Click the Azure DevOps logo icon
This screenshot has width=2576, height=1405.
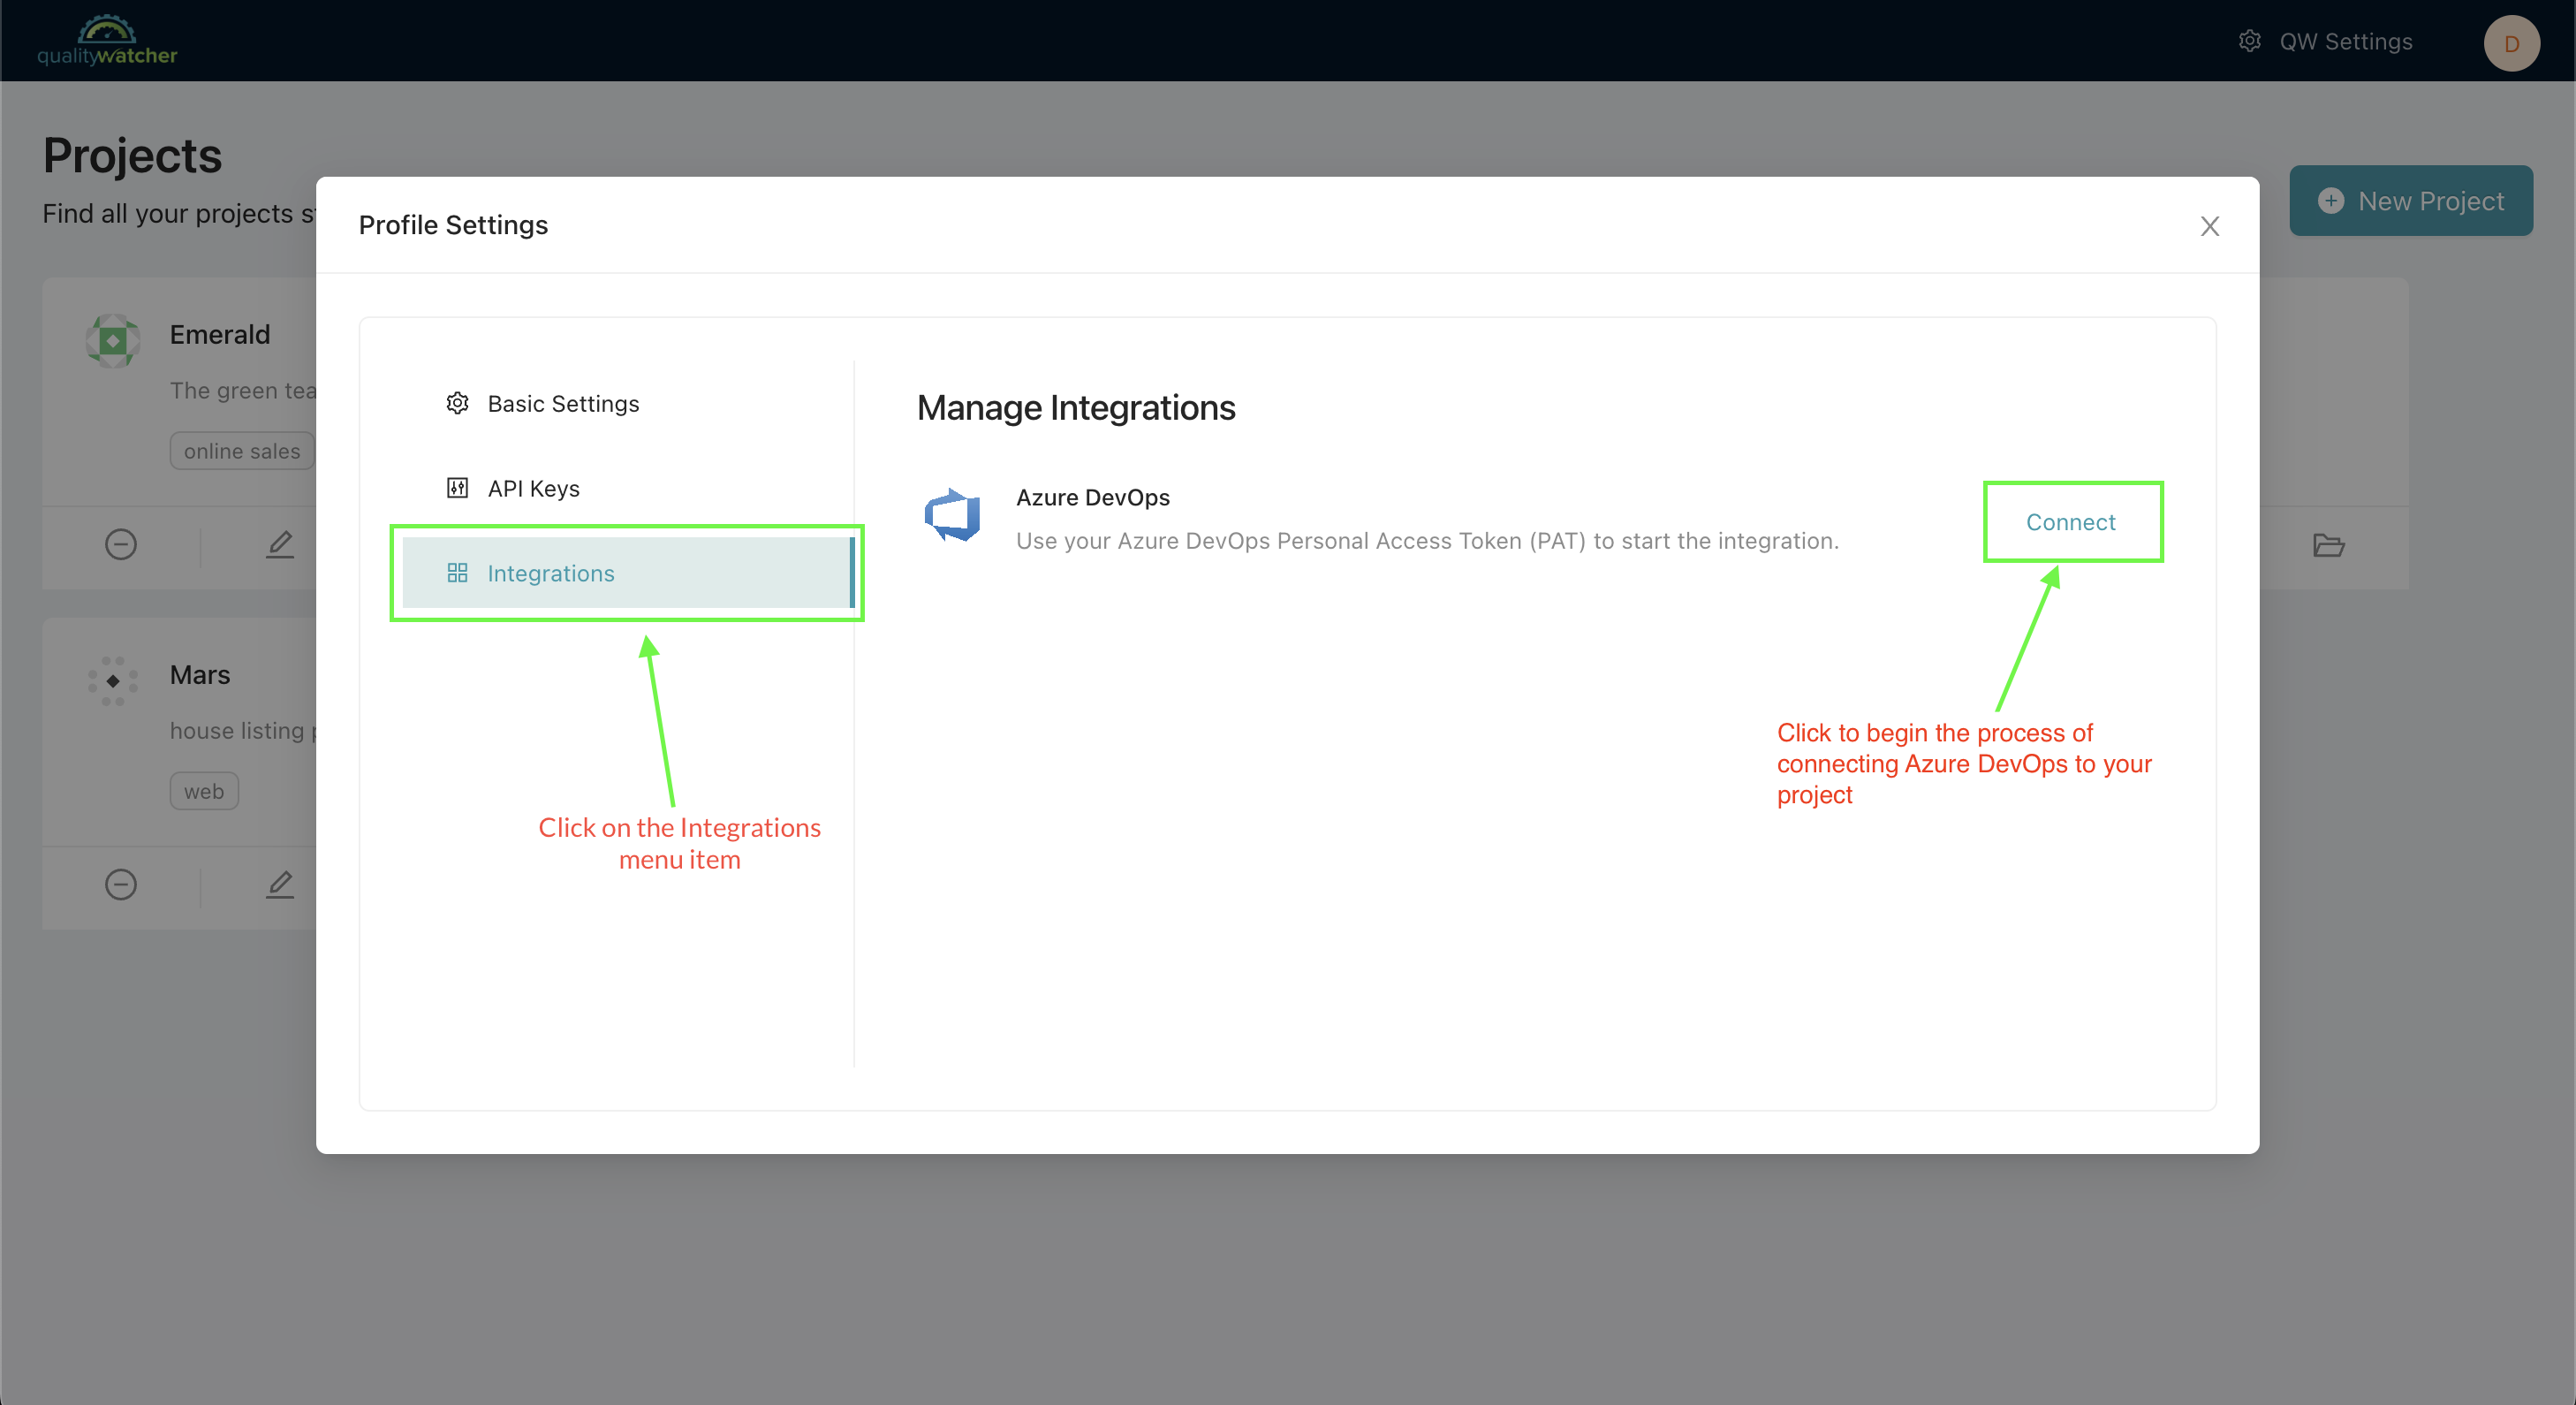[x=953, y=515]
